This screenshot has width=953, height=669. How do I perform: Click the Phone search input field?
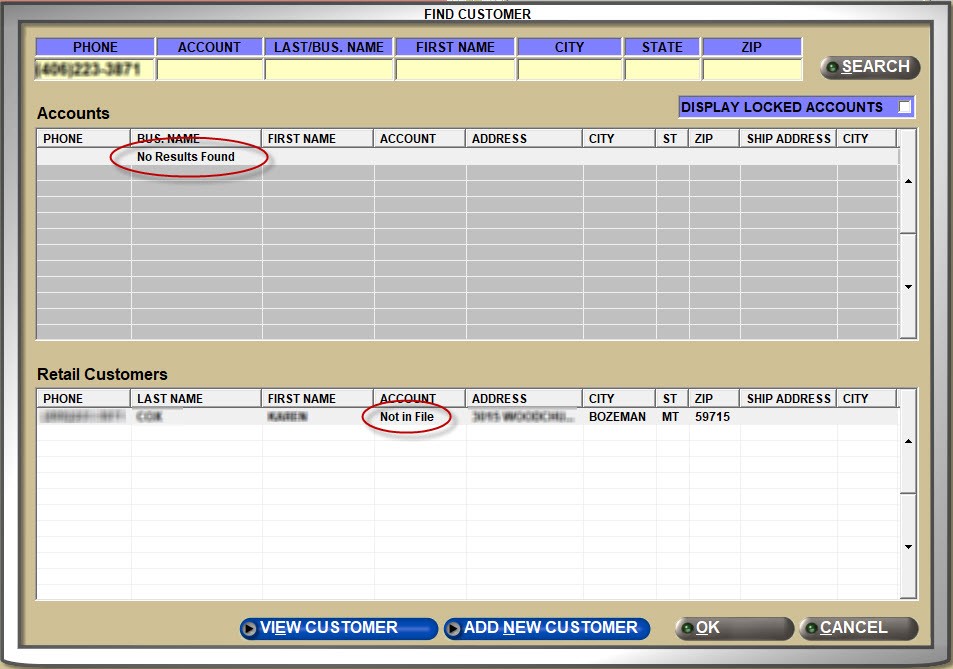click(95, 70)
